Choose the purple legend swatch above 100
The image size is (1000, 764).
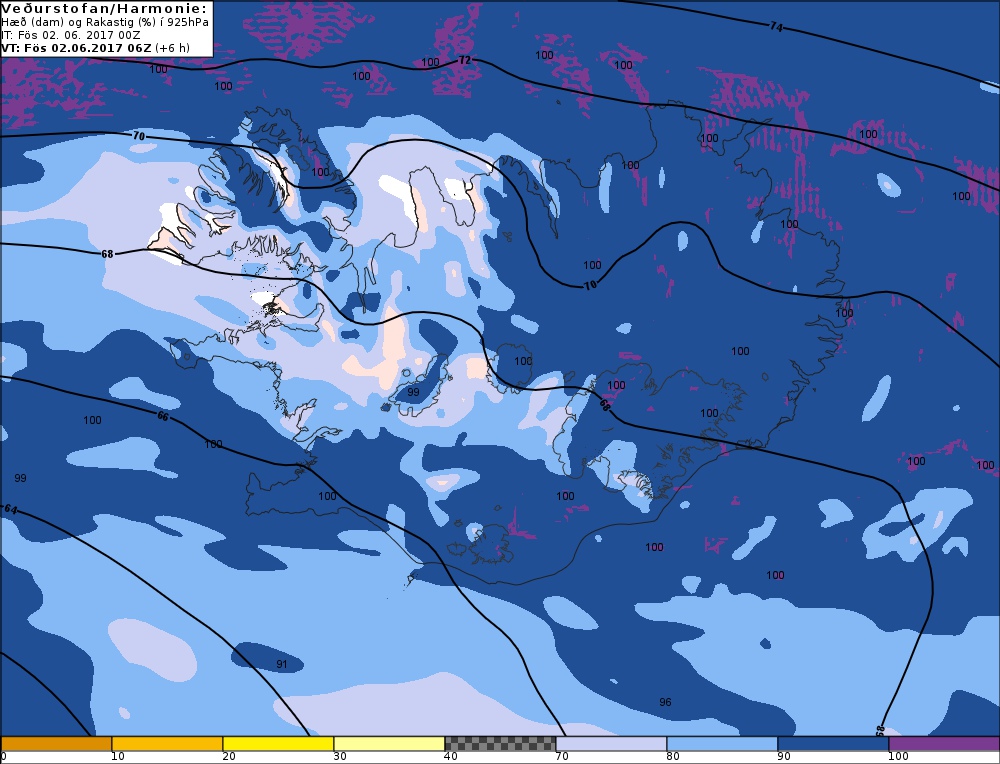(944, 744)
